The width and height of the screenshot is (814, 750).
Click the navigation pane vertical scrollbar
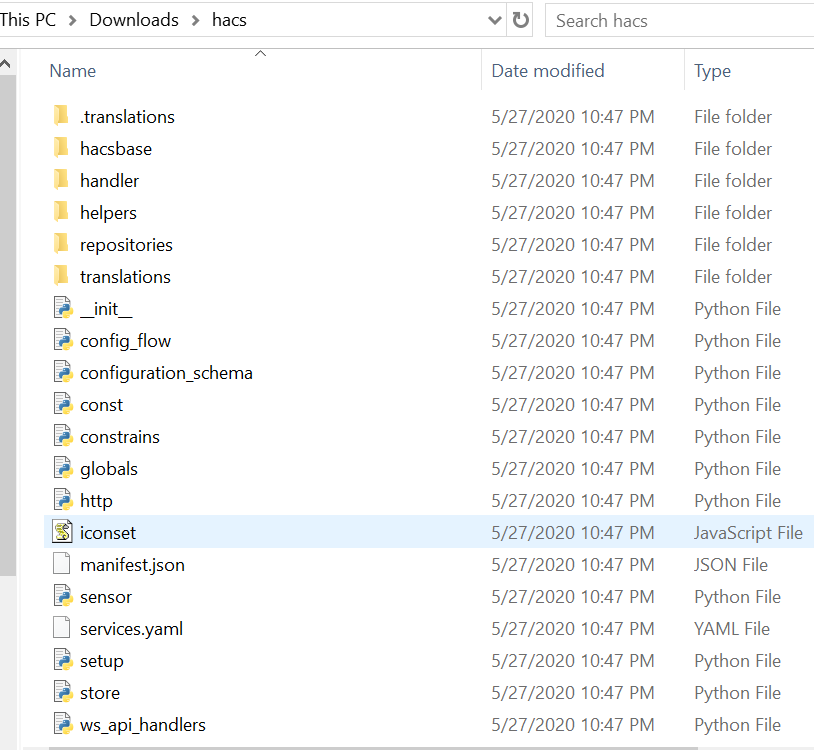(8, 325)
